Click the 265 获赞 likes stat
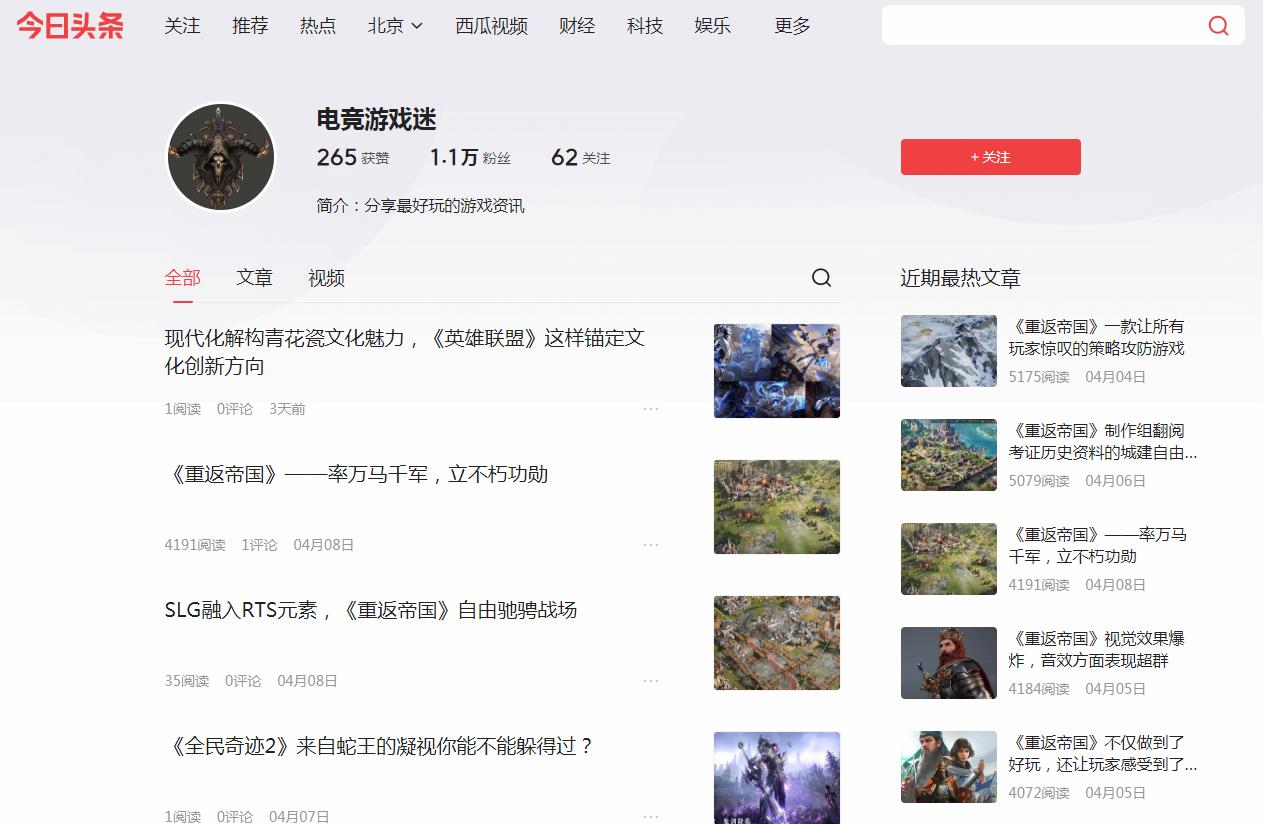Screen dimensions: 1263x824 pyautogui.click(x=353, y=157)
